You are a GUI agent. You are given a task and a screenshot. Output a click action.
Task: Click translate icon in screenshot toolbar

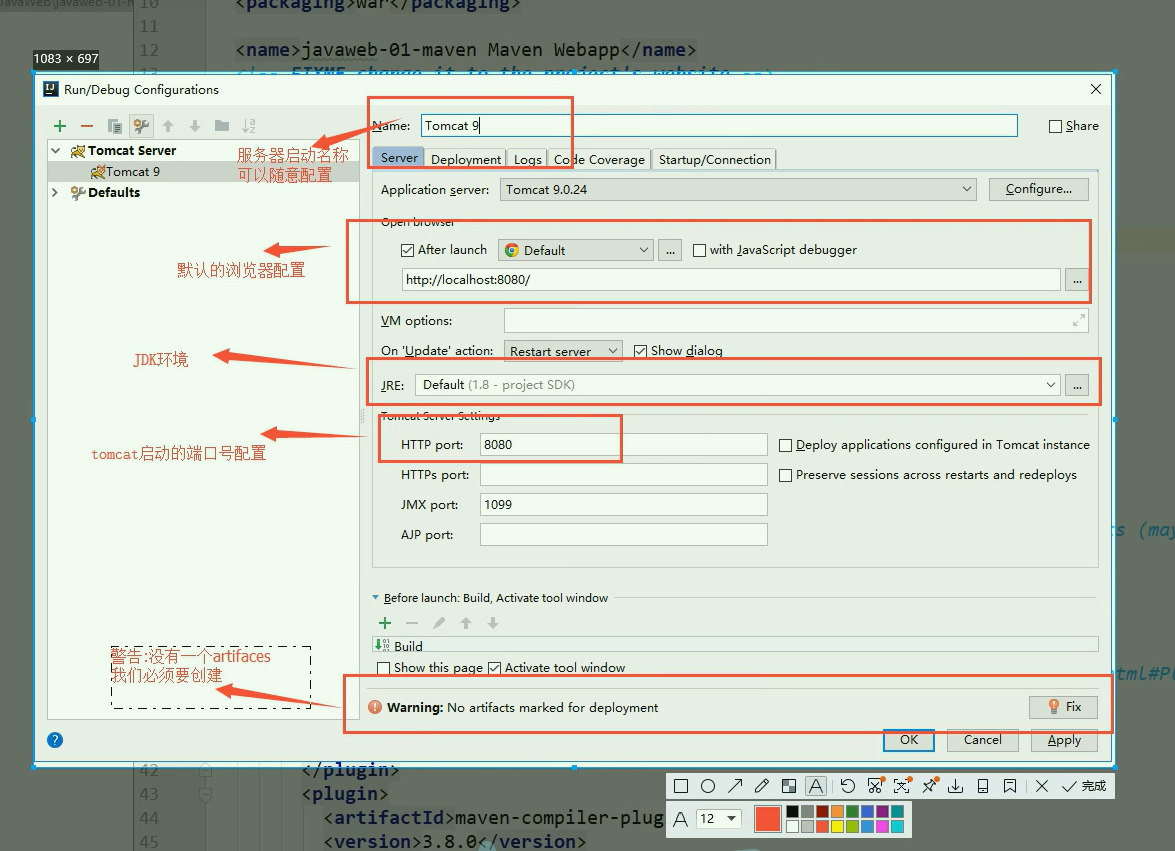pyautogui.click(x=901, y=786)
